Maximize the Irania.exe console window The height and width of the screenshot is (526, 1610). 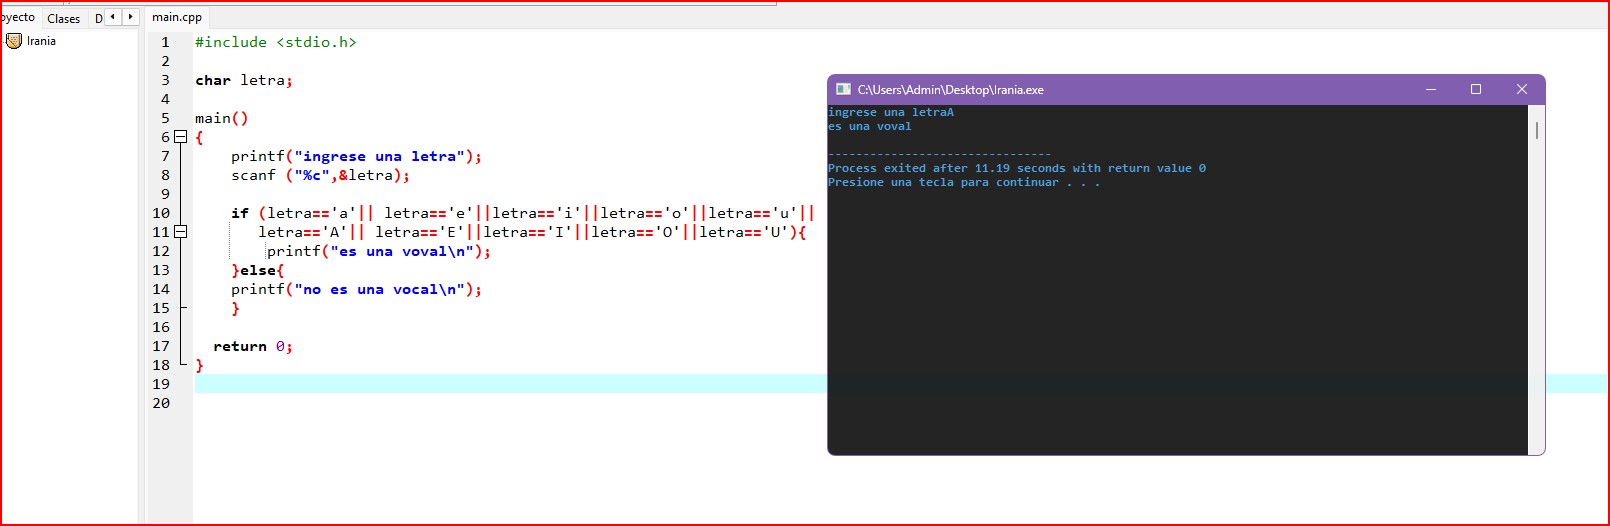(x=1475, y=89)
